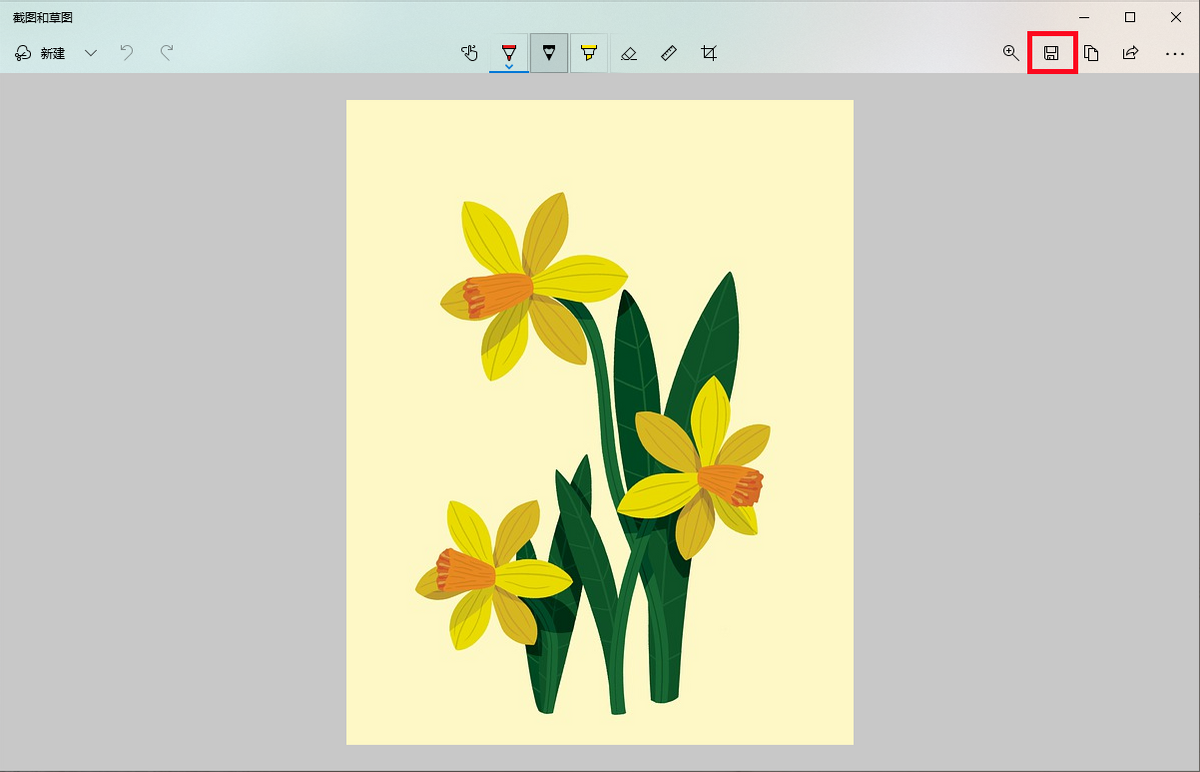Copy the image to the clipboard

click(1091, 53)
